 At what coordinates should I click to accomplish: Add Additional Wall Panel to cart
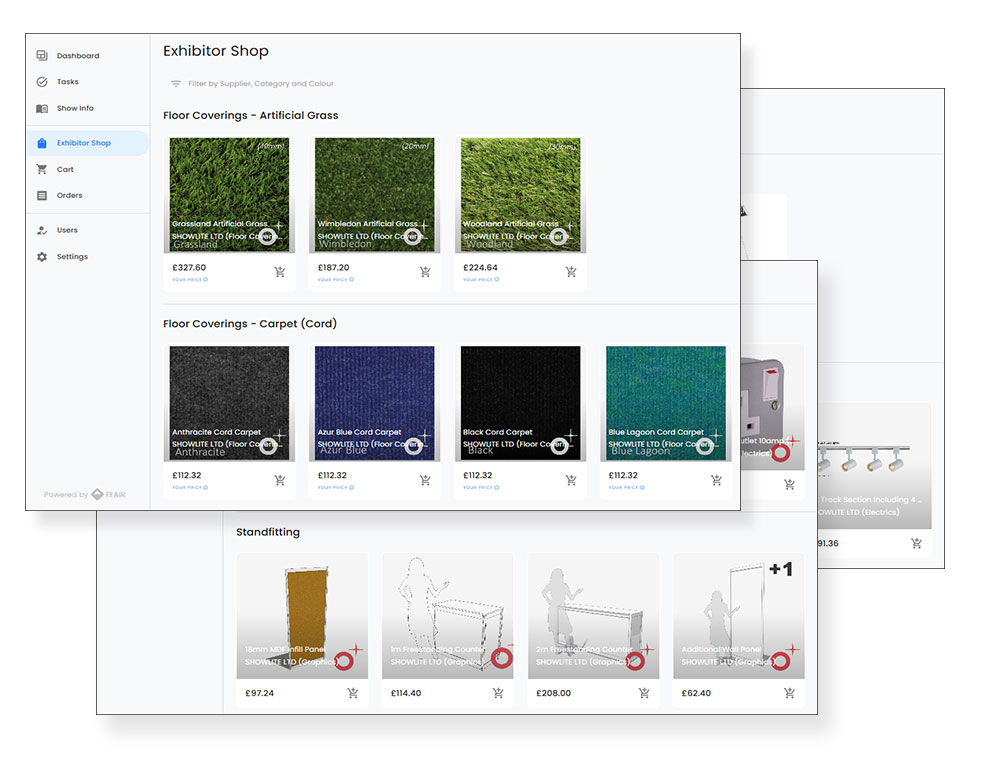coord(789,693)
